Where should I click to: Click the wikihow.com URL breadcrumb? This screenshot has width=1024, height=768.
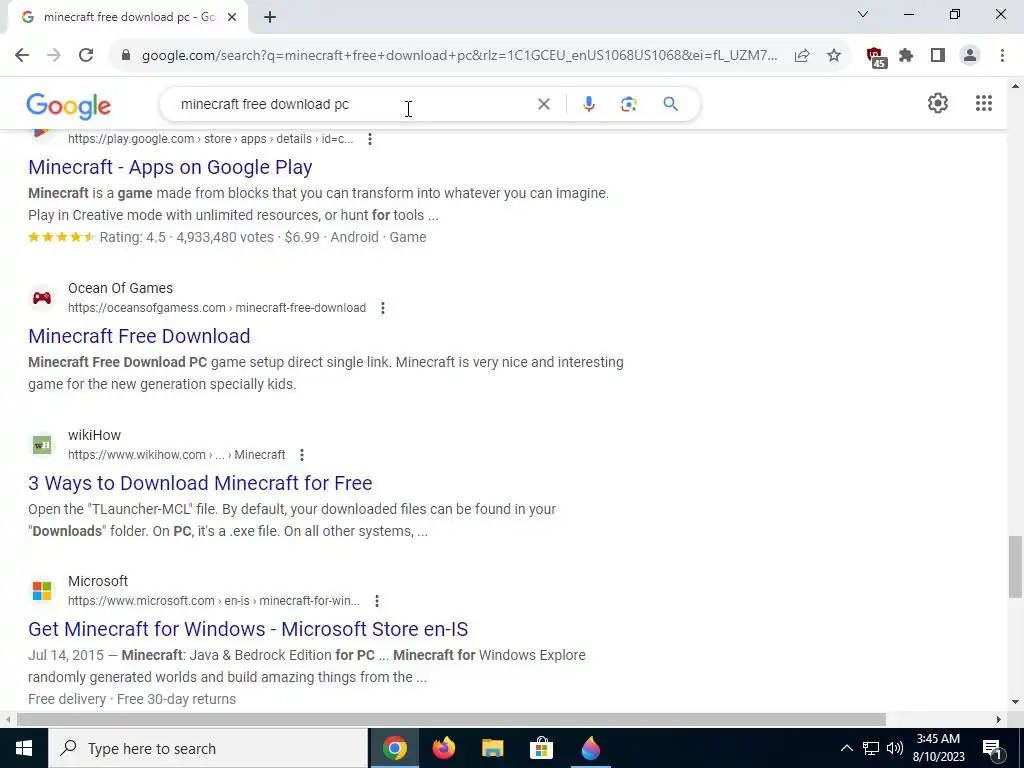coord(176,455)
